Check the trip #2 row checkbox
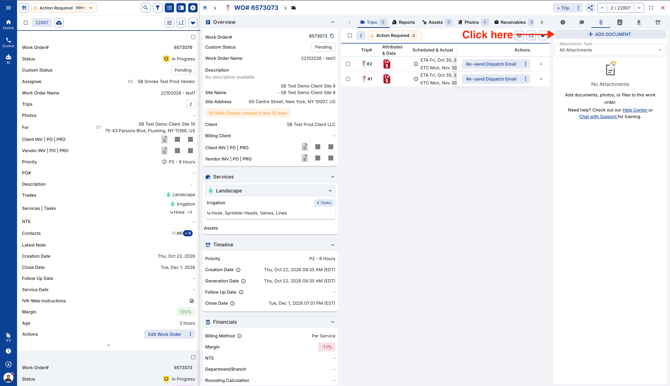The height and width of the screenshot is (386, 670). 348,64
